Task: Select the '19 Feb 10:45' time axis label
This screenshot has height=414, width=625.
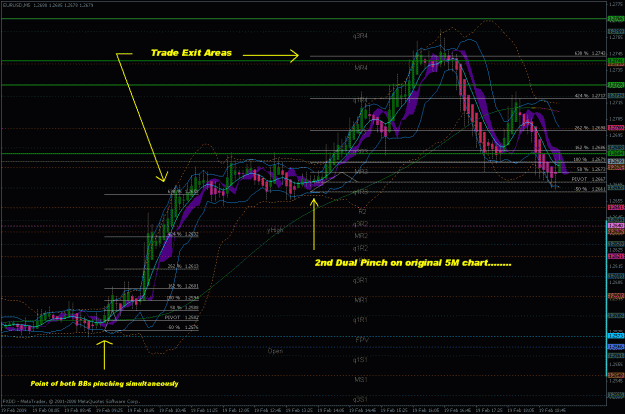Action: (x=172, y=410)
